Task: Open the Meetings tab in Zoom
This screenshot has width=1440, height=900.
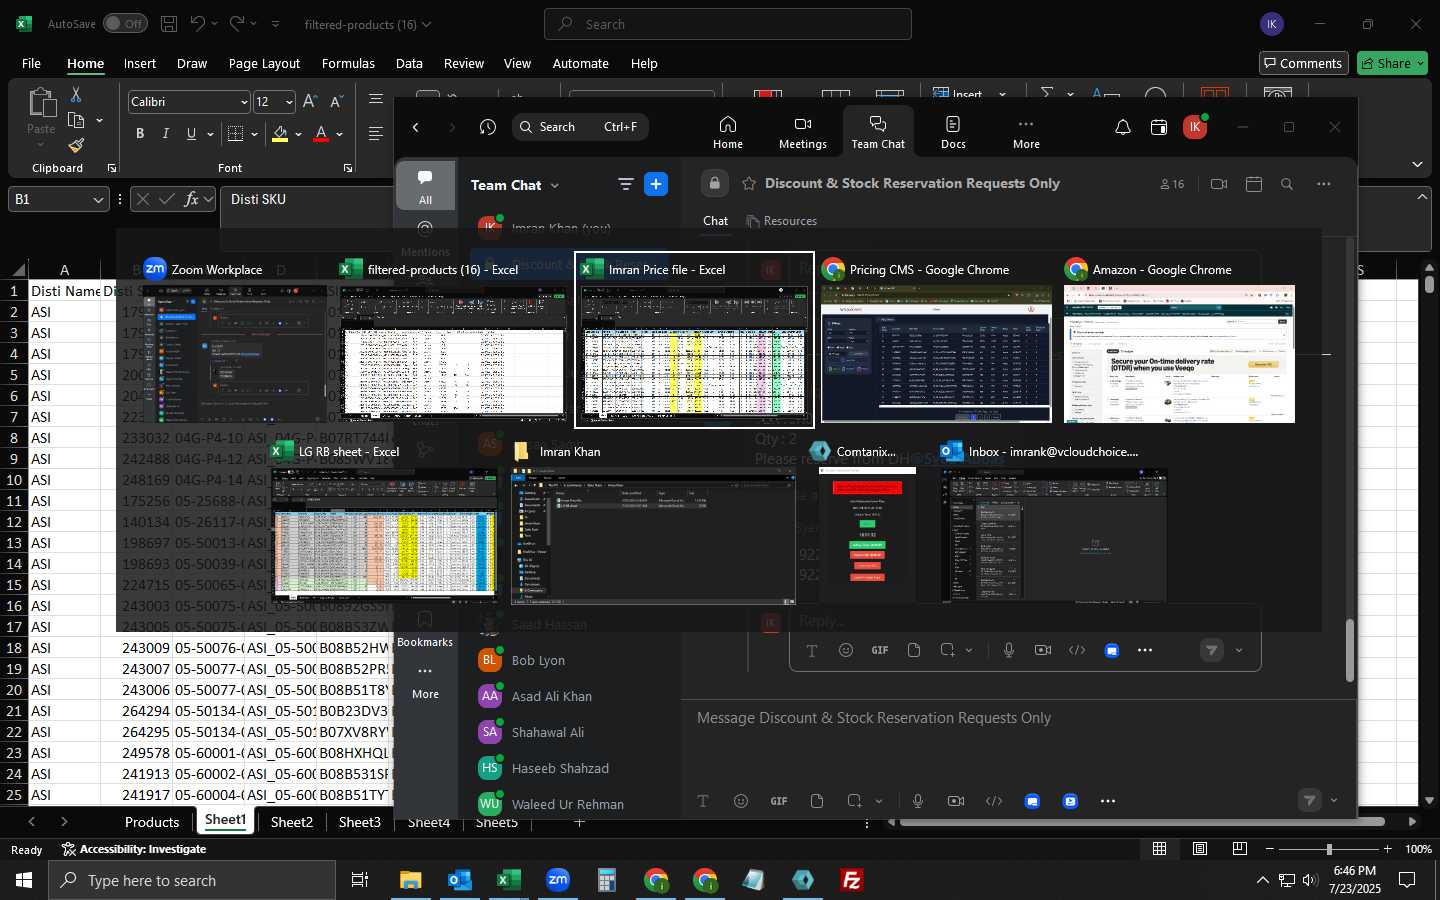Action: 803,132
